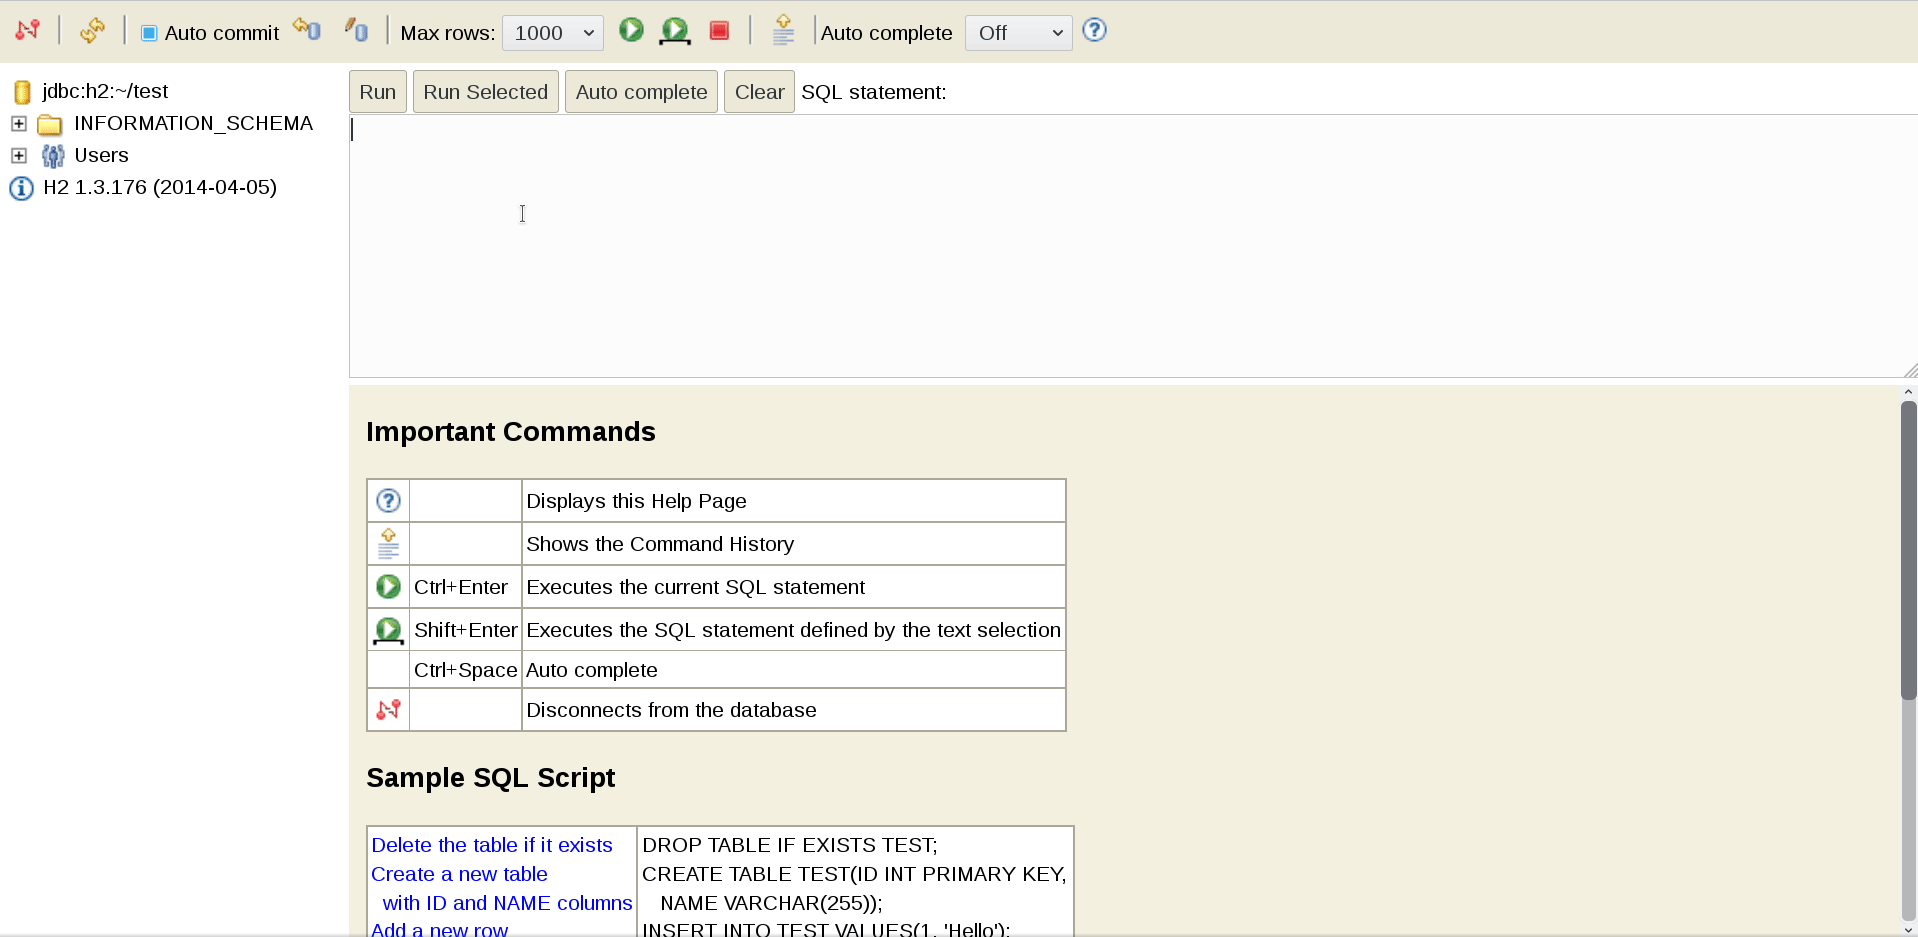This screenshot has height=937, width=1918.
Task: Click the Users group icon
Action: pos(53,156)
